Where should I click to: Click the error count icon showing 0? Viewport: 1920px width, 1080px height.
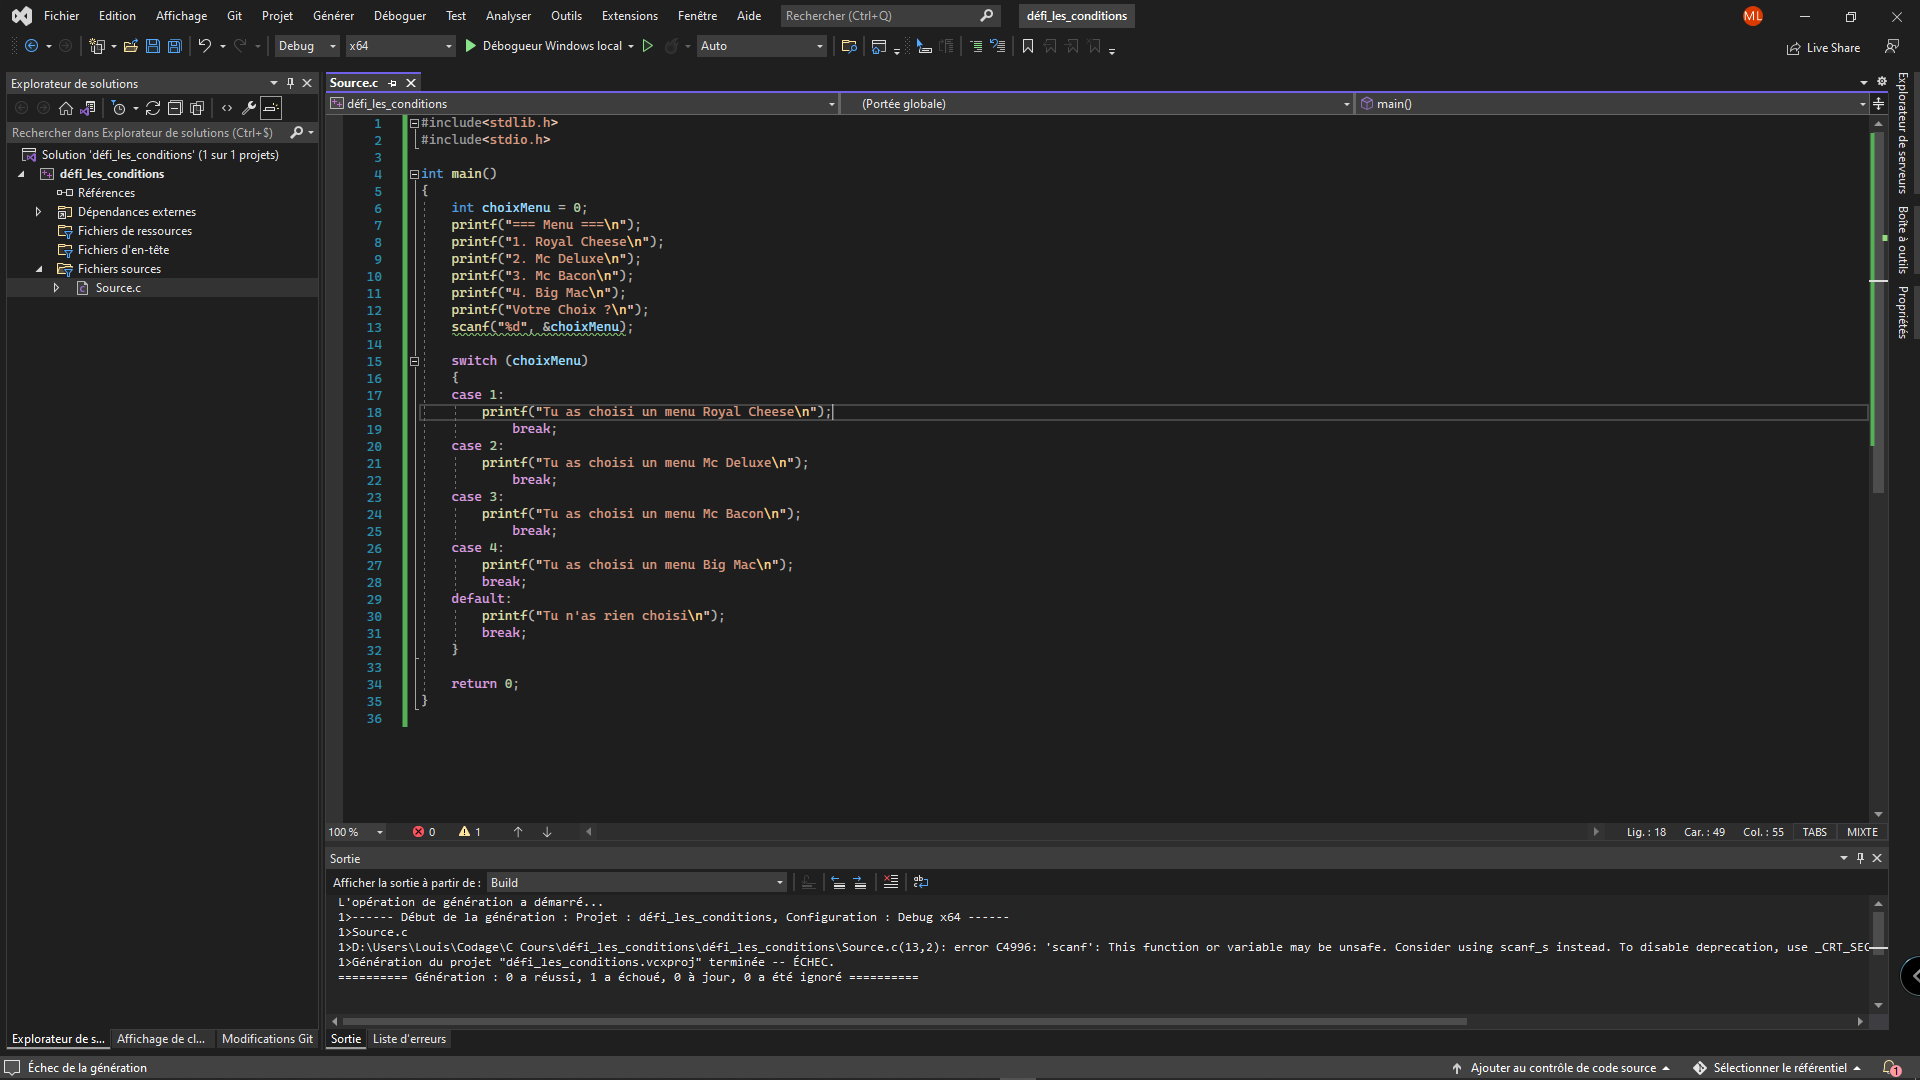click(x=424, y=832)
